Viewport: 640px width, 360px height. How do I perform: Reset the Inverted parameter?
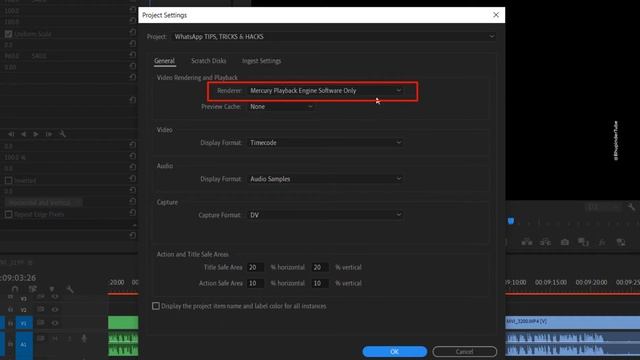[132, 179]
